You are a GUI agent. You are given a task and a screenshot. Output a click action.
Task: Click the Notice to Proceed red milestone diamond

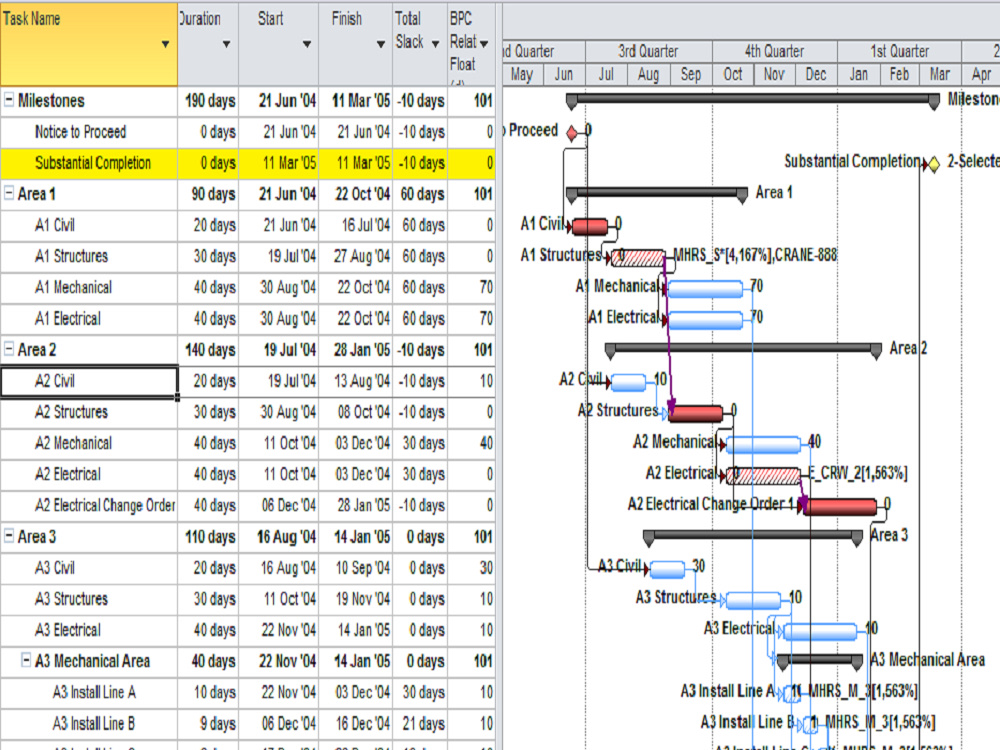pos(572,133)
